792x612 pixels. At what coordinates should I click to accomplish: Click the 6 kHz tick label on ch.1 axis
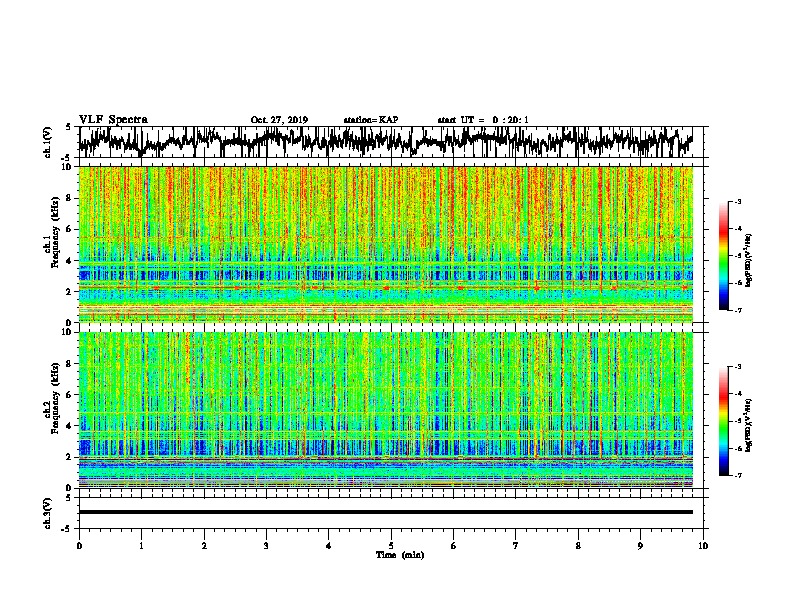69,229
